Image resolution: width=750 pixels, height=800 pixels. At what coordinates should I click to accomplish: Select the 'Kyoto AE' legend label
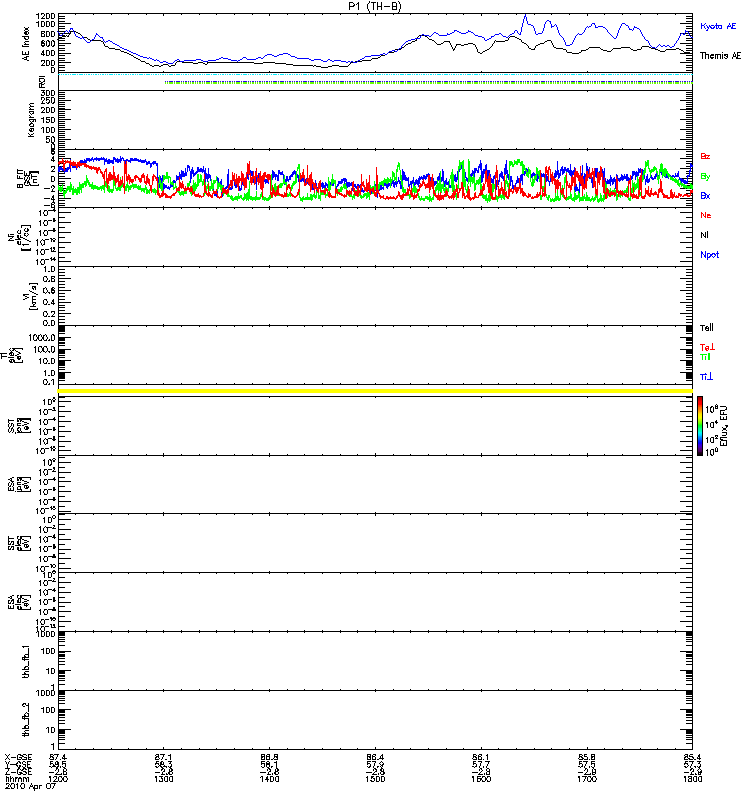(718, 26)
